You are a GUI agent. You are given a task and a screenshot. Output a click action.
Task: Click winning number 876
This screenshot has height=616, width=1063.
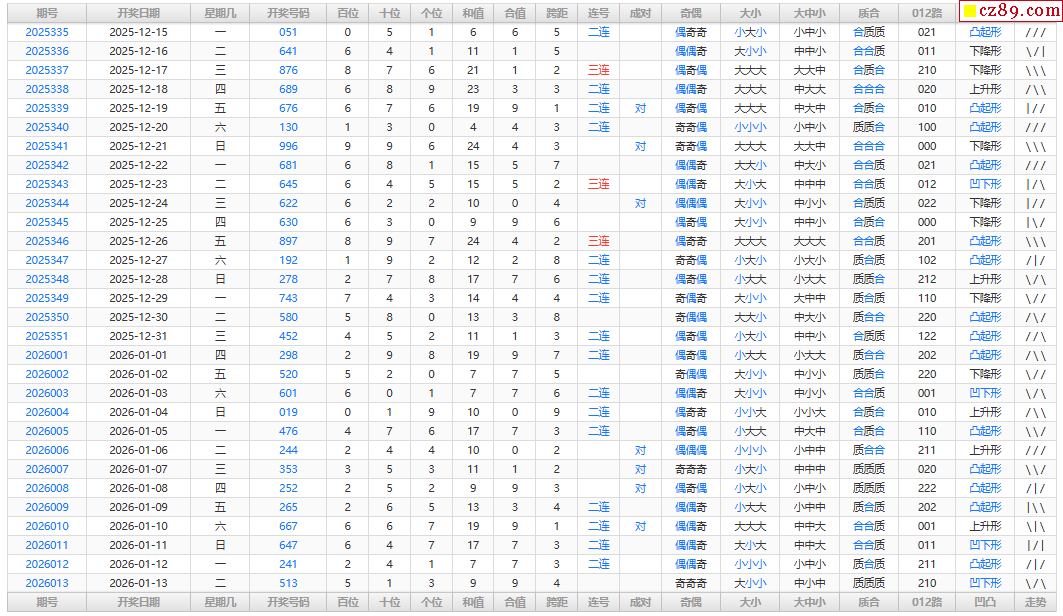click(x=288, y=70)
